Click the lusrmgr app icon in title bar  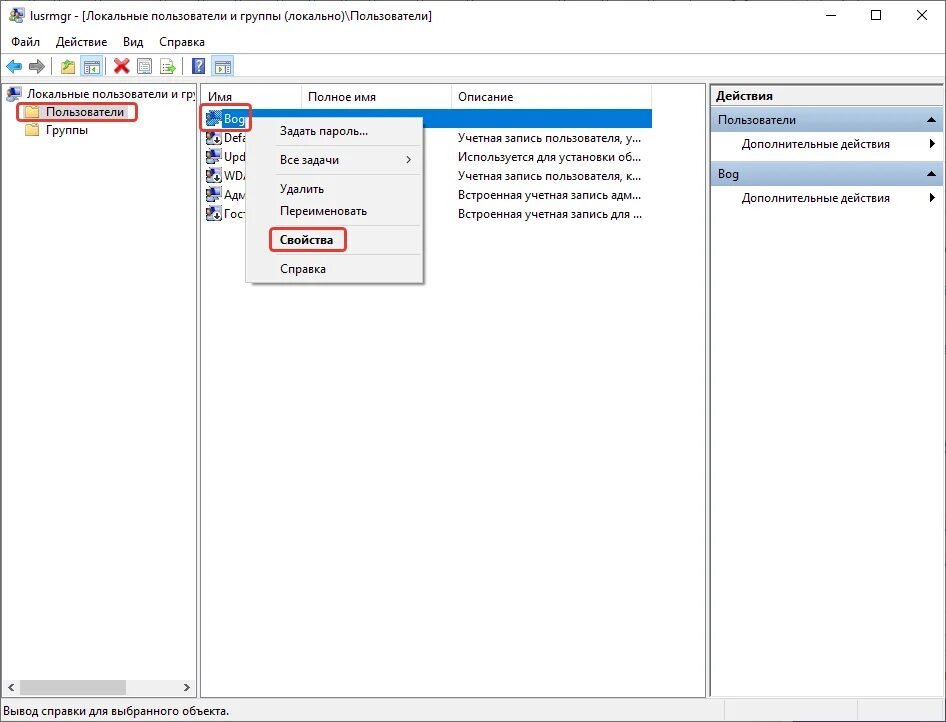16,16
